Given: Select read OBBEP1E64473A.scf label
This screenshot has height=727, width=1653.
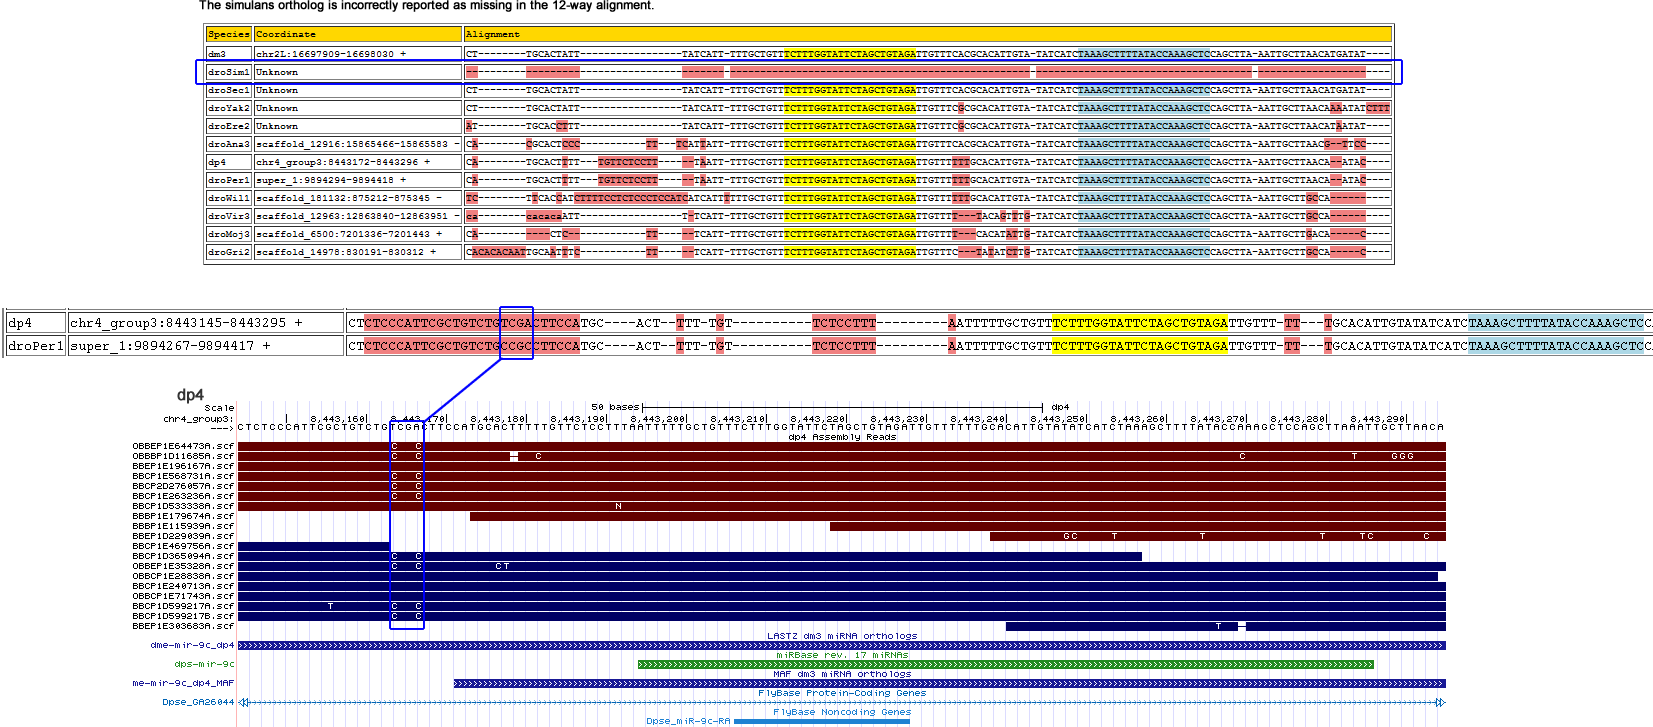Looking at the screenshot, I should coord(183,446).
